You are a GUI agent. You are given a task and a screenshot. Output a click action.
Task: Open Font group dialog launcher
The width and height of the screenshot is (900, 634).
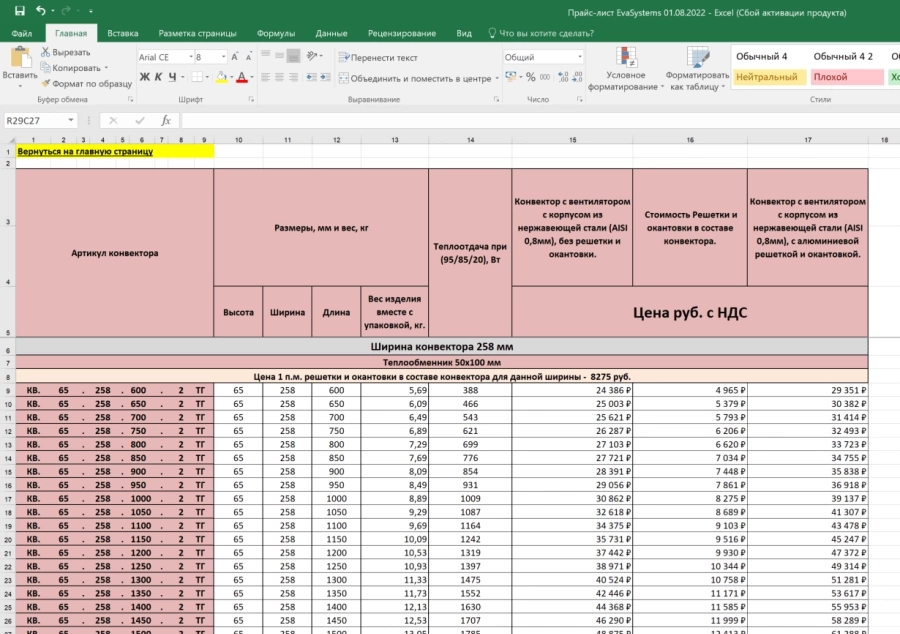pos(251,99)
